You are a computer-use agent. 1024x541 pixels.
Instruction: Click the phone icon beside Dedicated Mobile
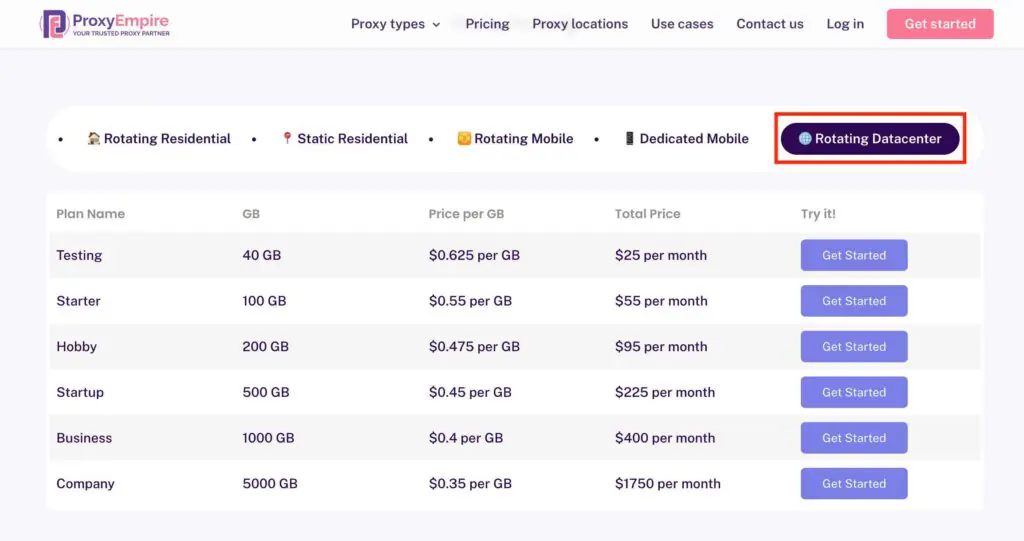629,139
